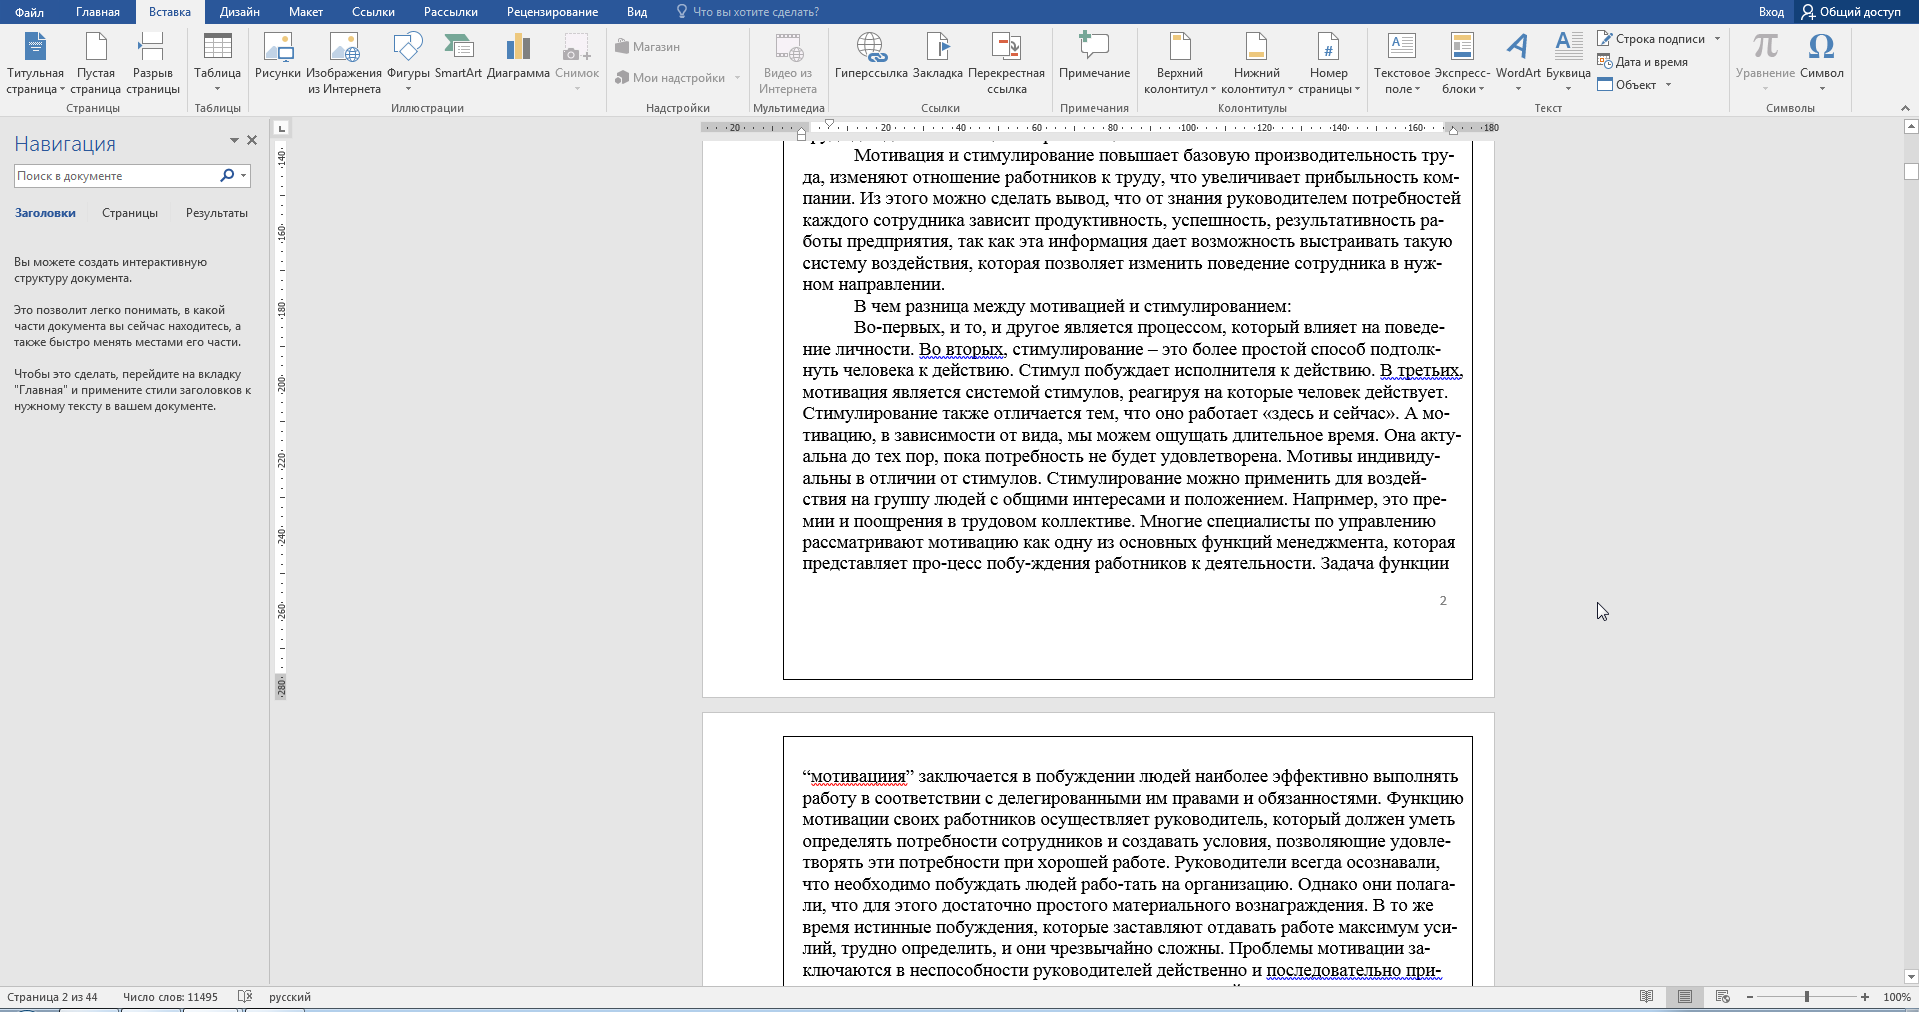Click Поиск в документе search field
1919x1012 pixels.
[116, 176]
